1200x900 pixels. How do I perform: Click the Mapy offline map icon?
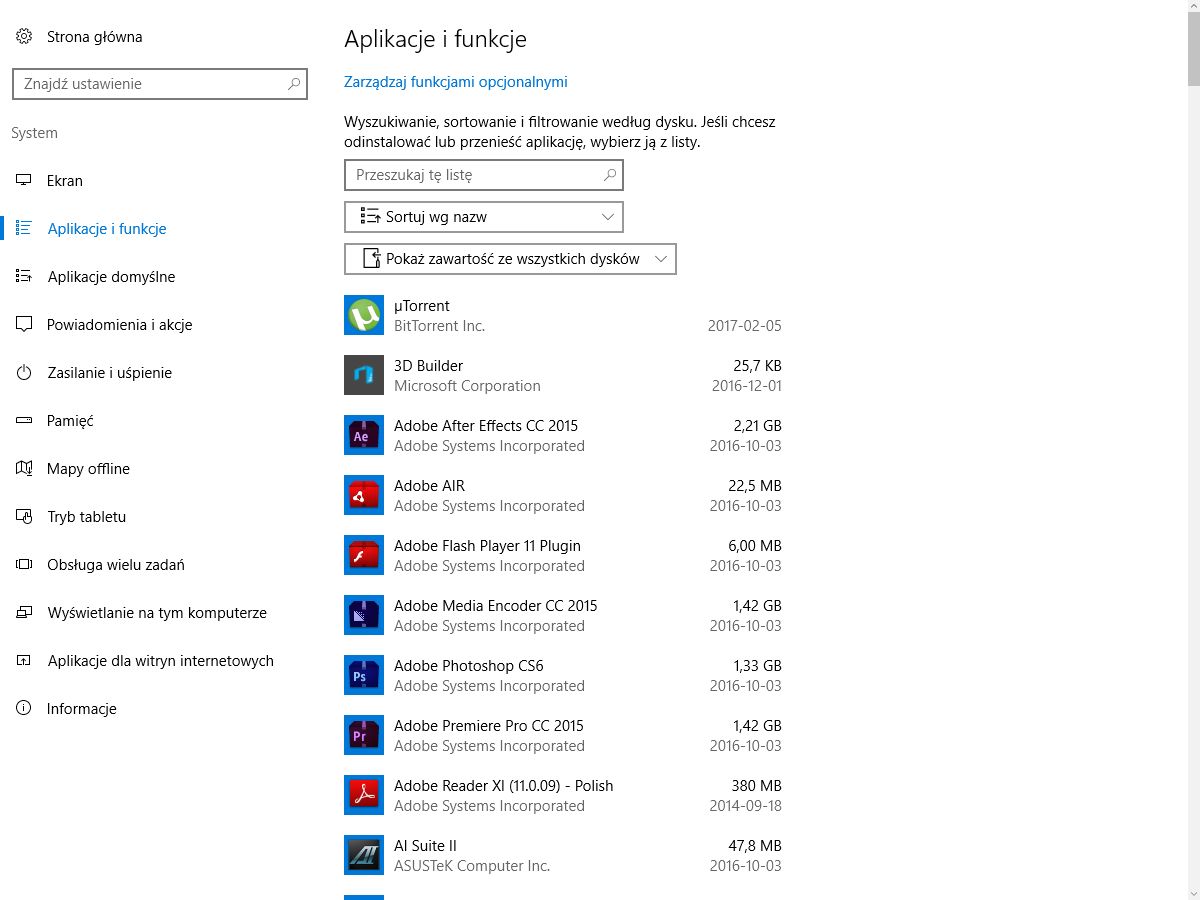(x=24, y=469)
